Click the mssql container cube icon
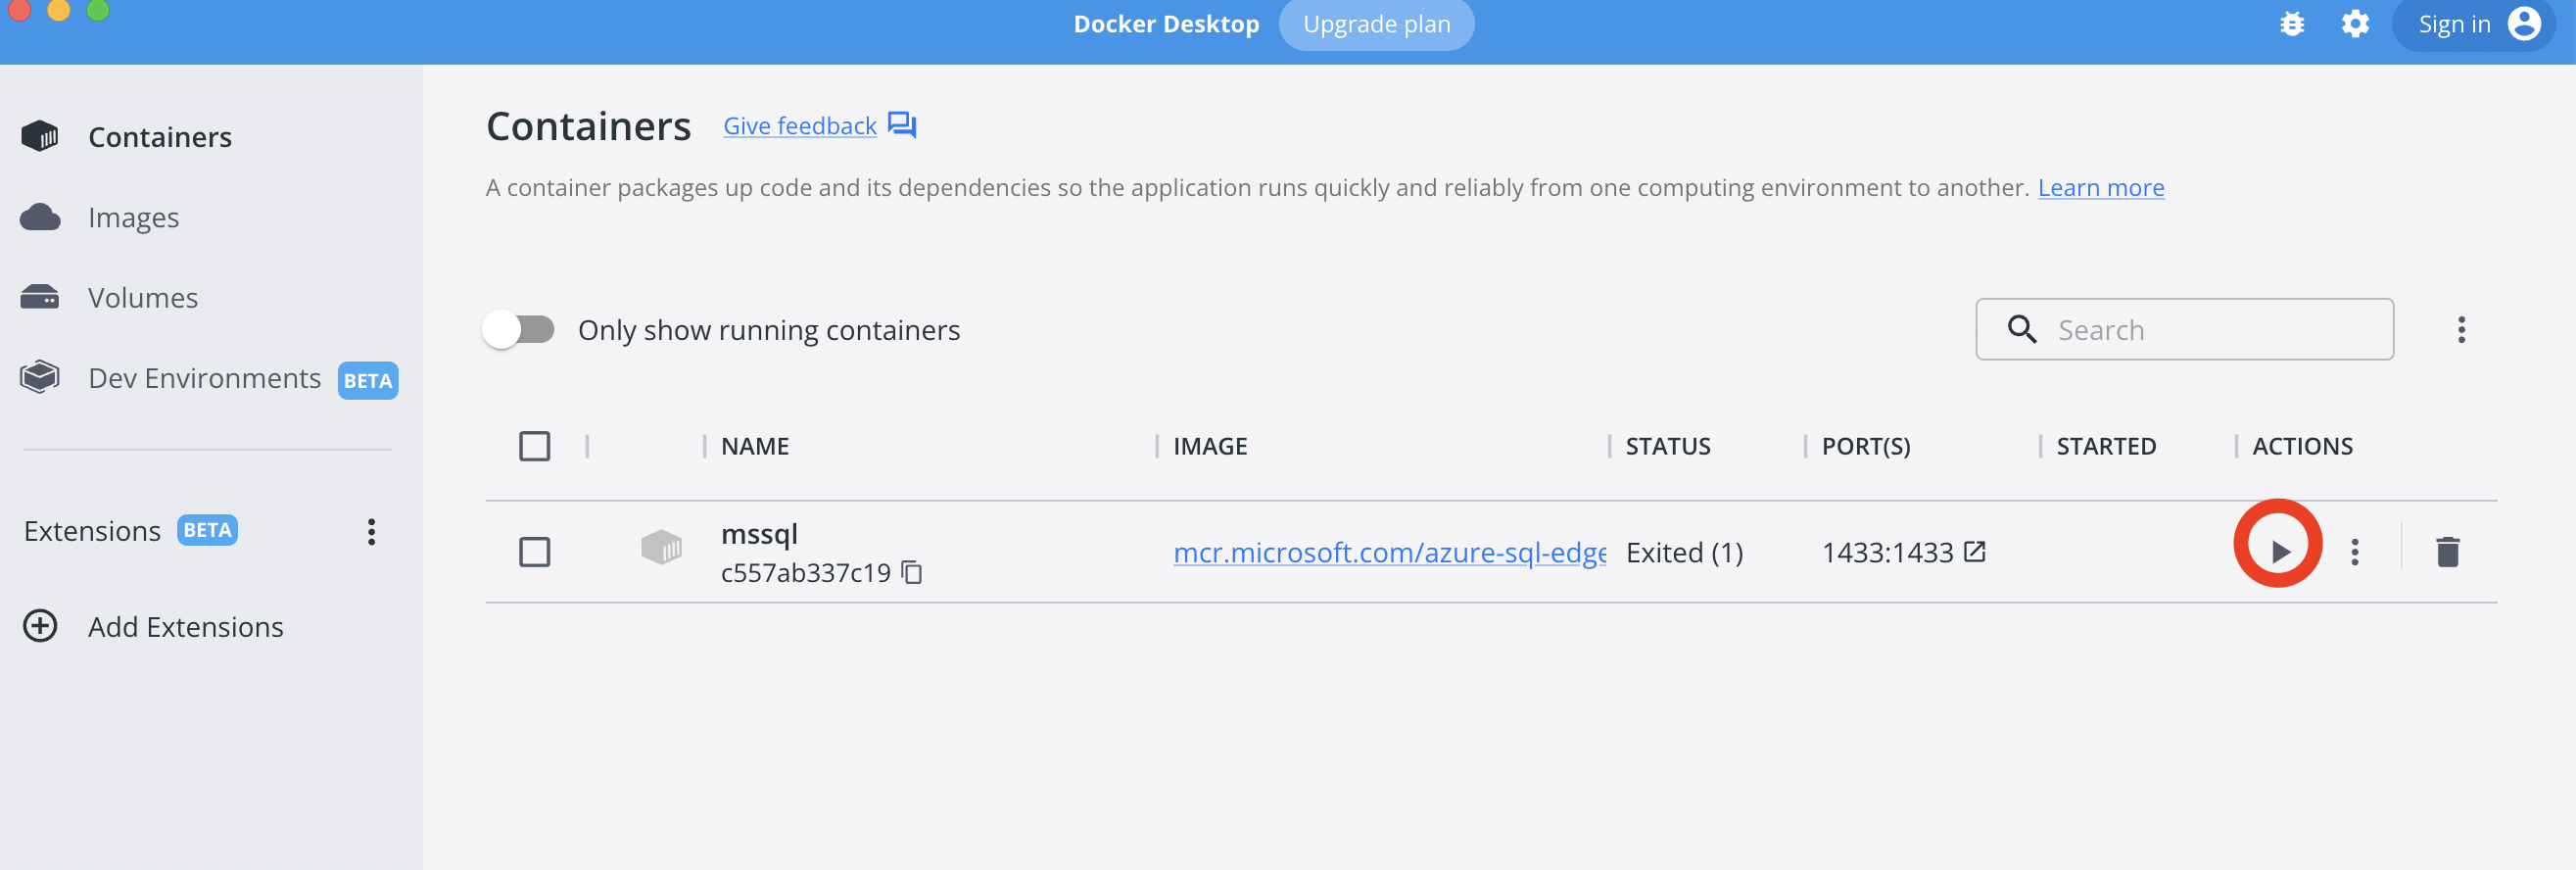This screenshot has width=2576, height=870. point(661,547)
